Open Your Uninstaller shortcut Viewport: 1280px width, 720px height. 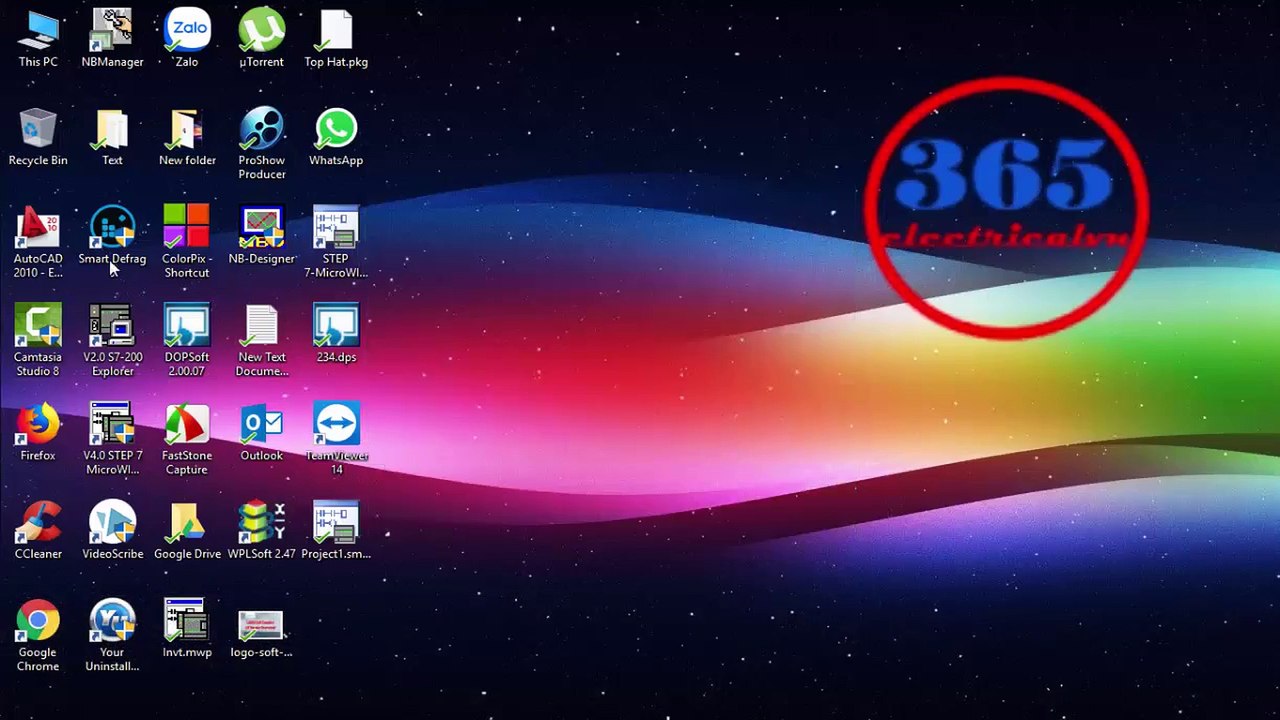click(112, 636)
